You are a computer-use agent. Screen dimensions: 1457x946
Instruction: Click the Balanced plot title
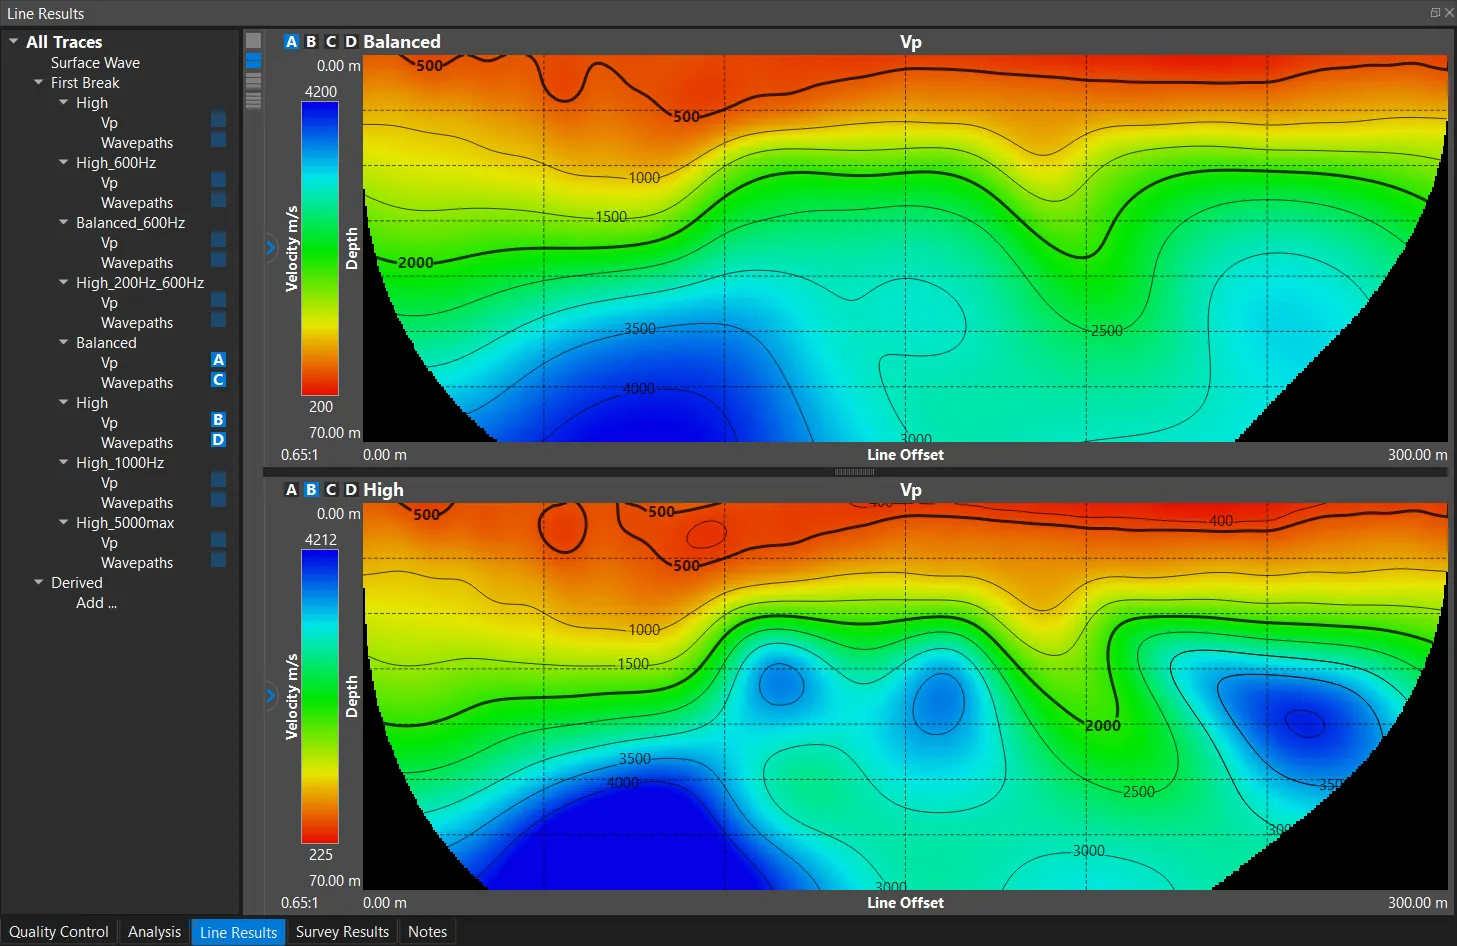point(402,42)
